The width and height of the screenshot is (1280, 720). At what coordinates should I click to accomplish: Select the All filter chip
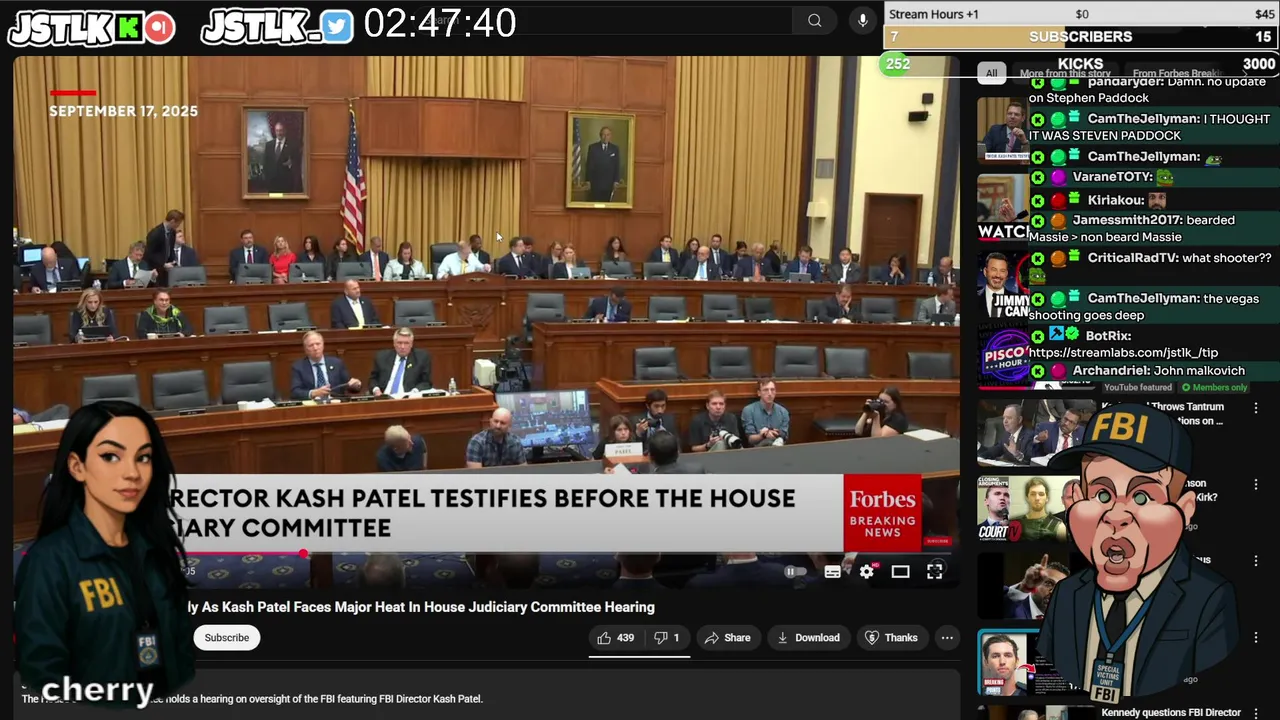pyautogui.click(x=991, y=73)
